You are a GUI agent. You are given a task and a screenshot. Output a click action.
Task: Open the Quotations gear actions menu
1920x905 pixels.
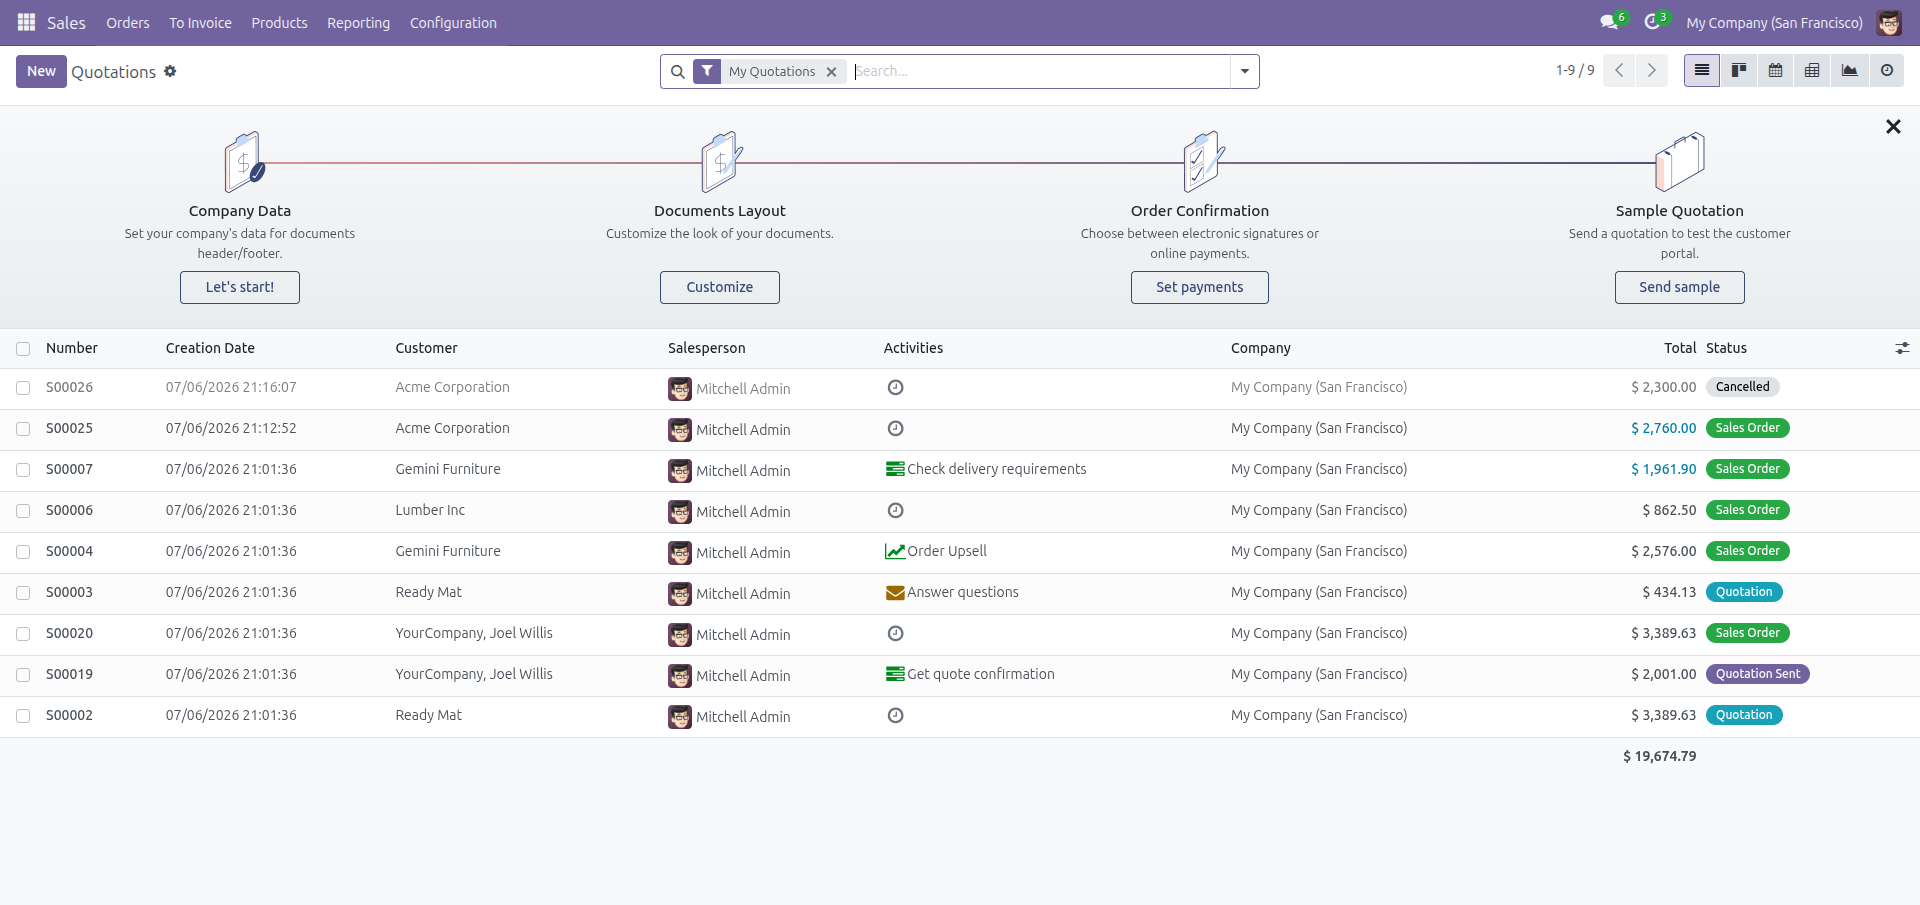(170, 71)
